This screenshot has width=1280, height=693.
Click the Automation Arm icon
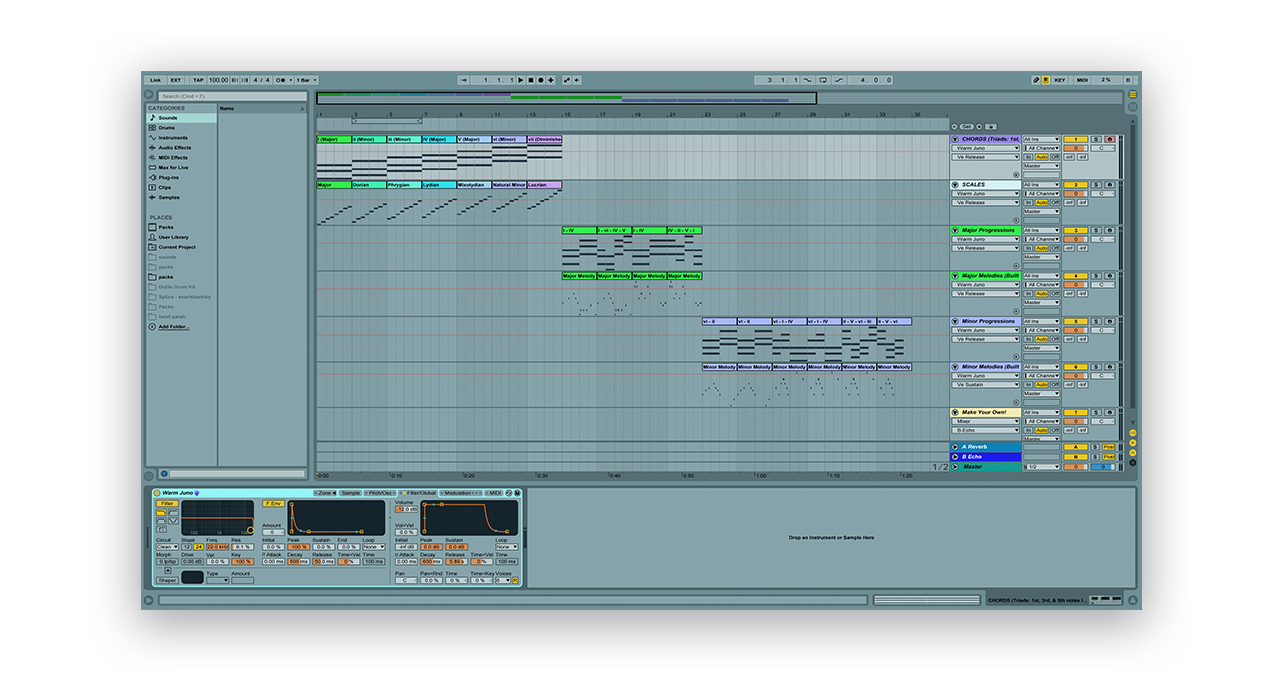566,80
